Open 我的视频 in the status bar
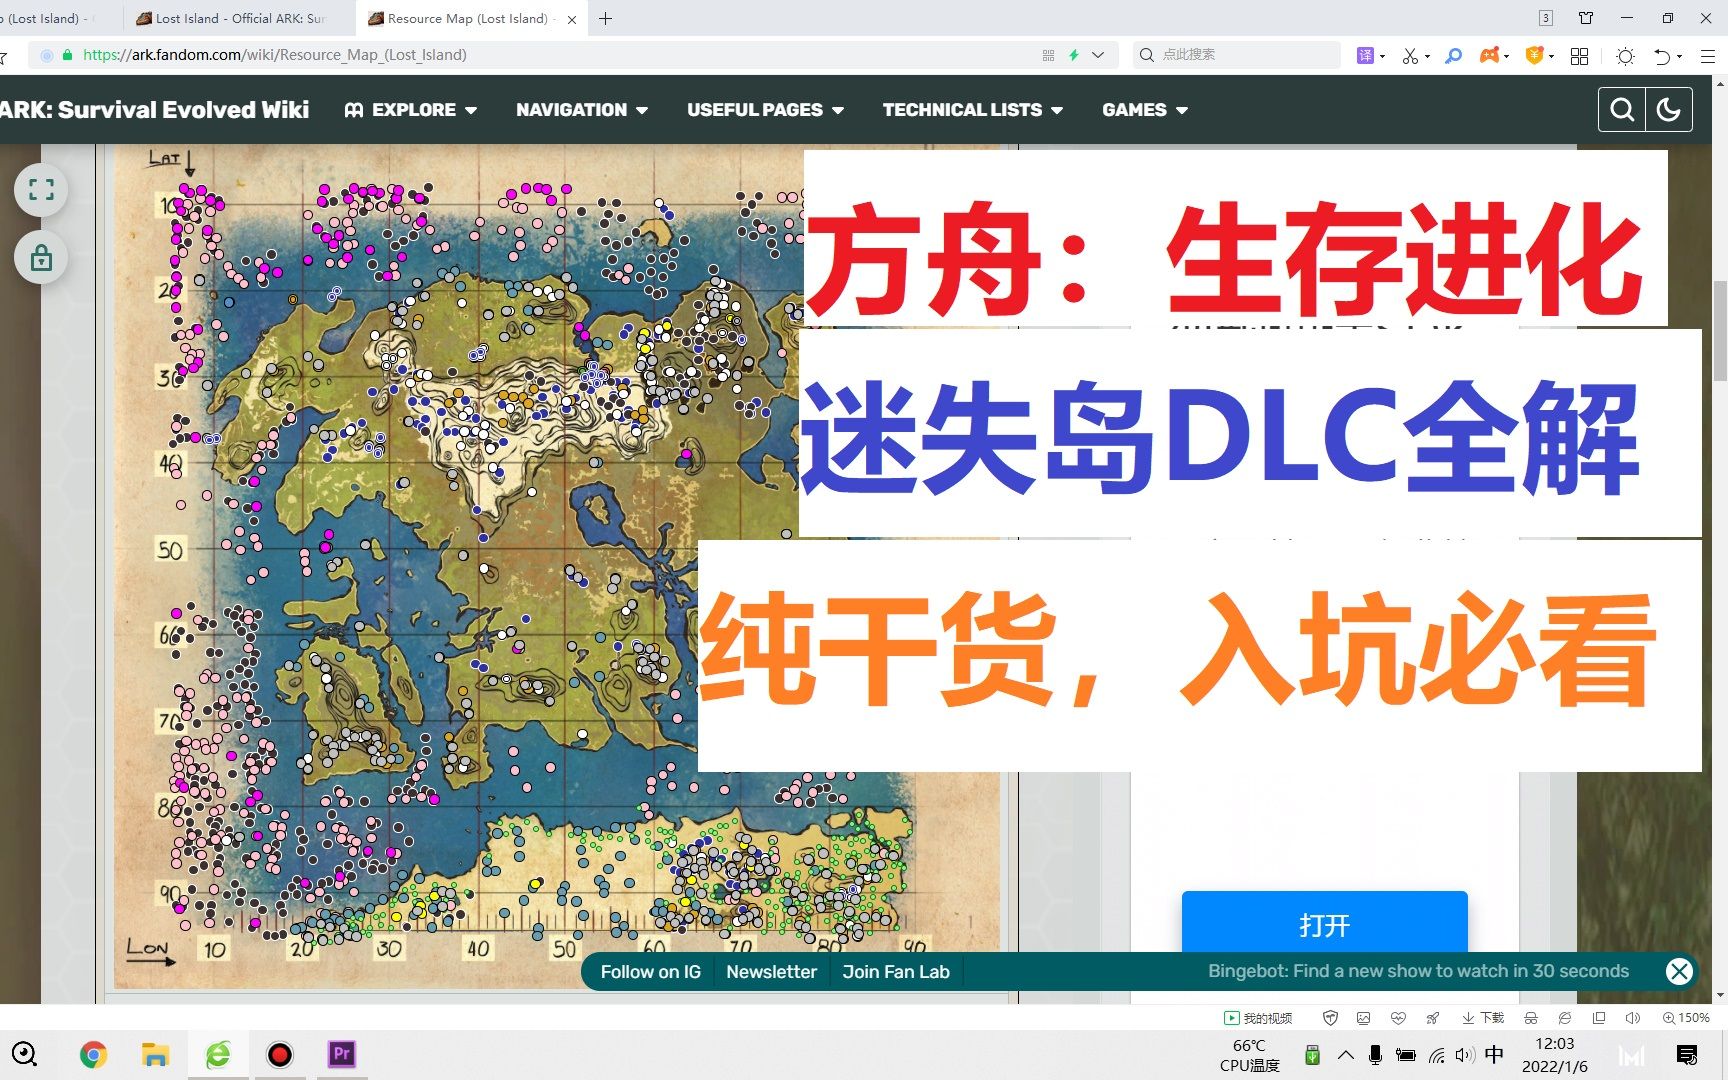The image size is (1728, 1080). 1258,1018
